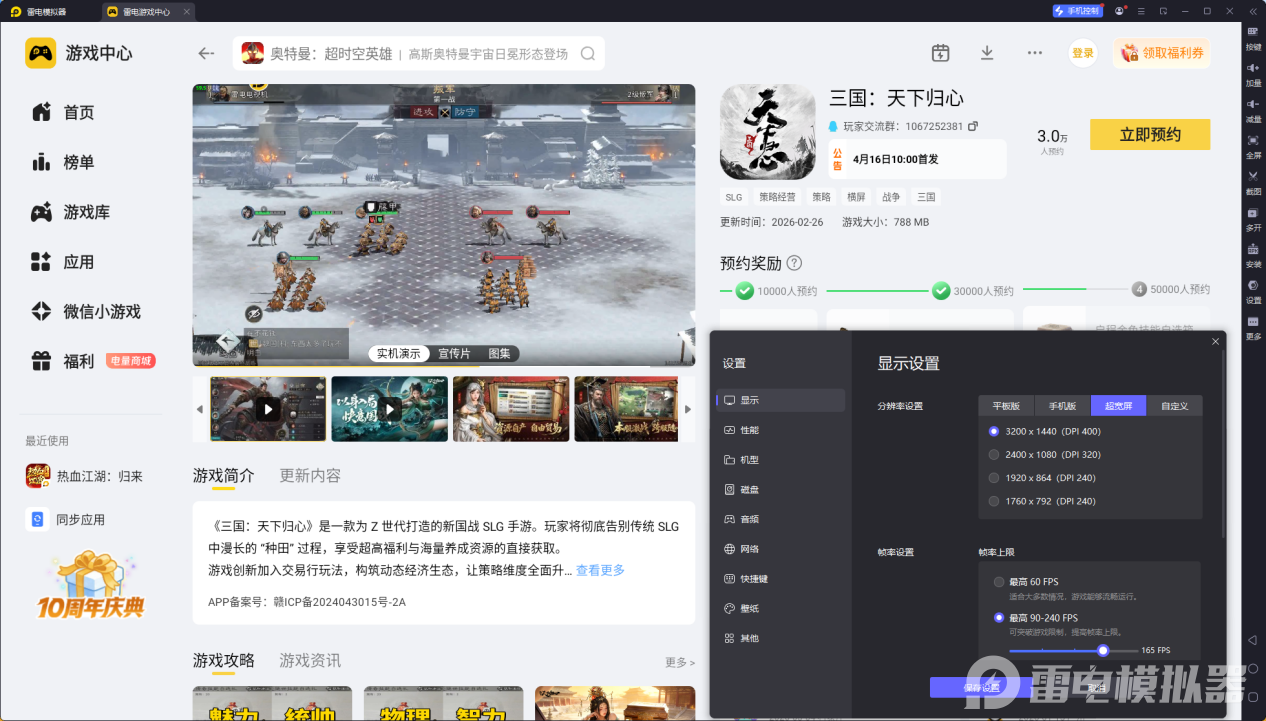Screen dimensions: 1266x721
Task: Open the downloads manager icon
Action: click(x=987, y=53)
